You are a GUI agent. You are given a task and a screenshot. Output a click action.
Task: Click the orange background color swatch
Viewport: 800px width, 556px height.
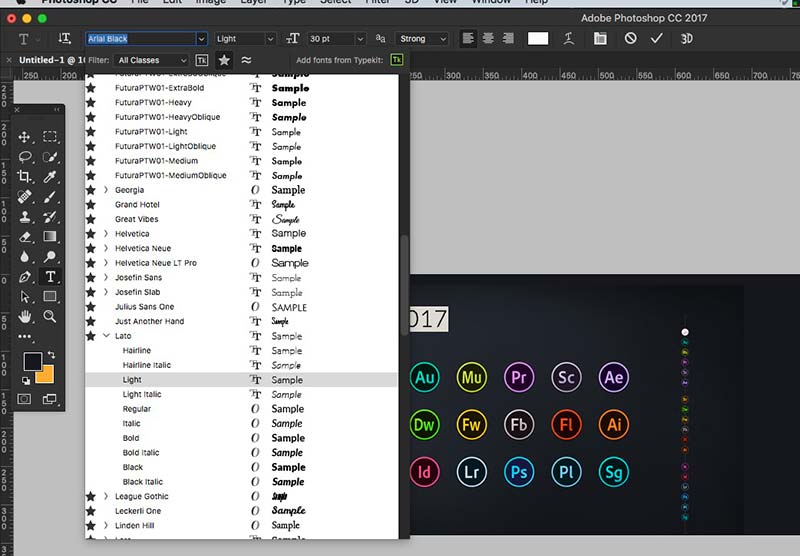(46, 376)
